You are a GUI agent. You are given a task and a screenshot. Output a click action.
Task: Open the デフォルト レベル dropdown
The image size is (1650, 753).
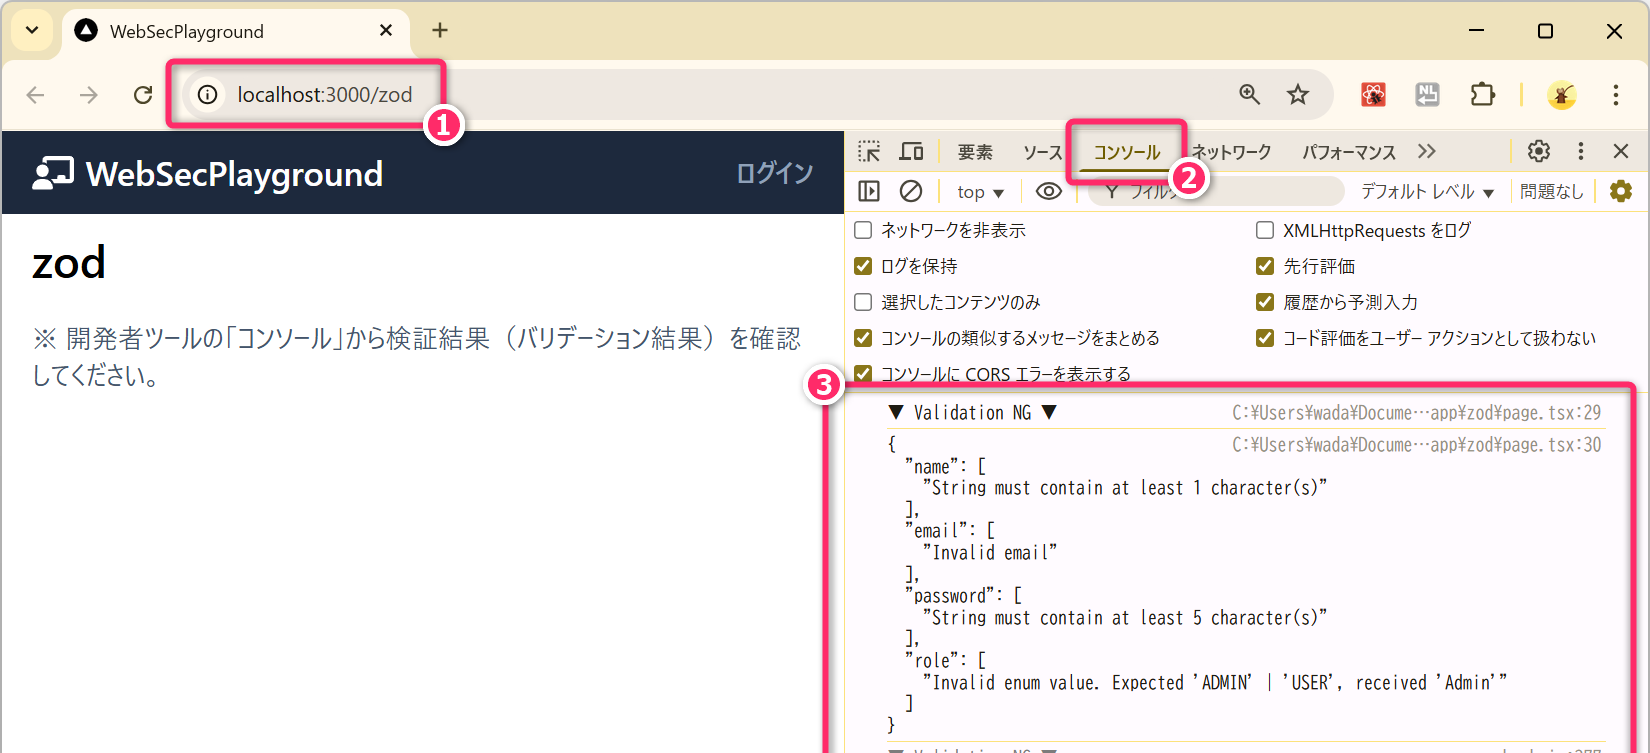[x=1426, y=192]
